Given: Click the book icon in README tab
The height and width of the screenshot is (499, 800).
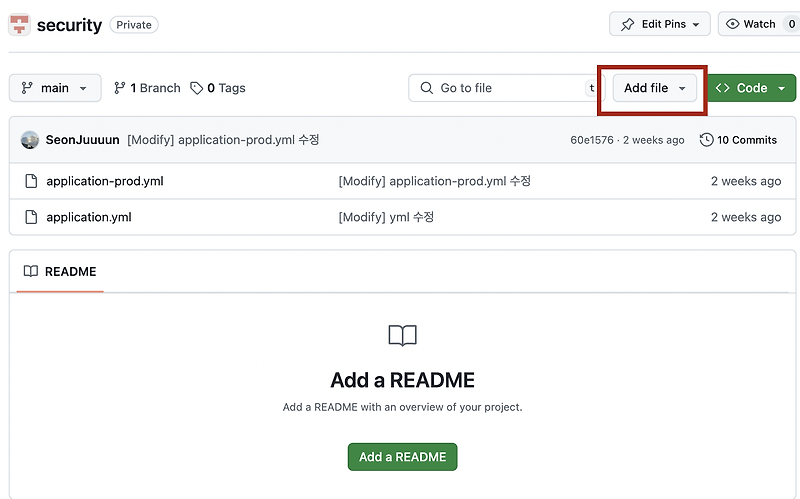Looking at the screenshot, I should (x=31, y=271).
